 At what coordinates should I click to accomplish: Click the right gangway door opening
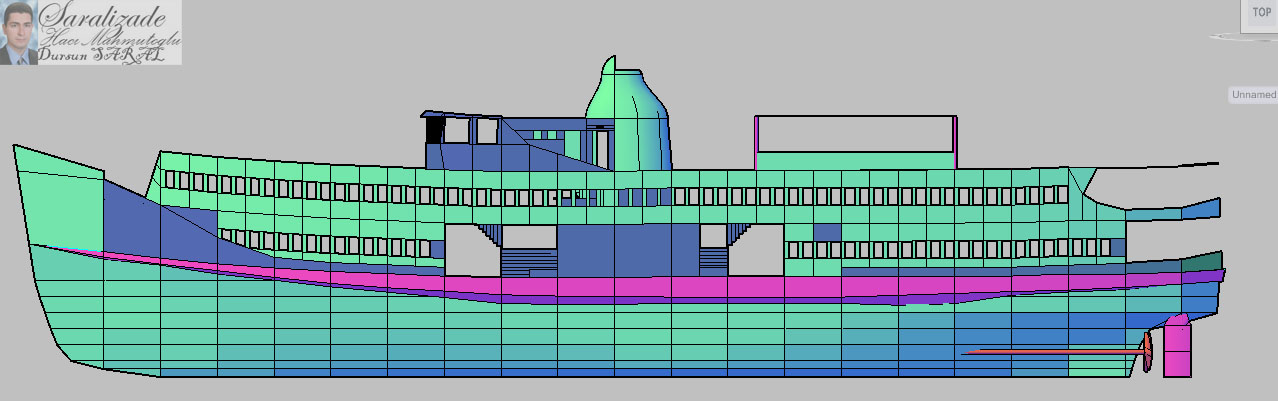(x=755, y=250)
